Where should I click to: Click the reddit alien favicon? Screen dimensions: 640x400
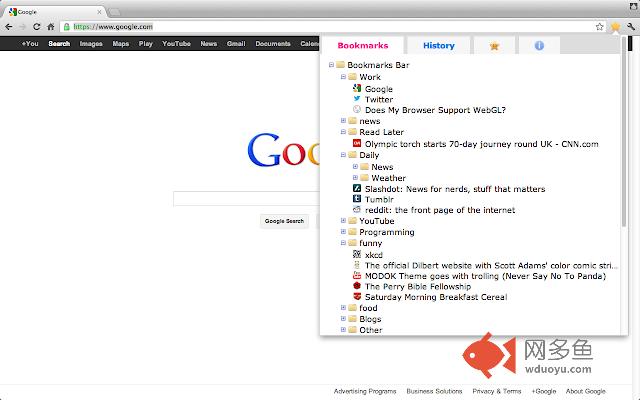(x=357, y=209)
